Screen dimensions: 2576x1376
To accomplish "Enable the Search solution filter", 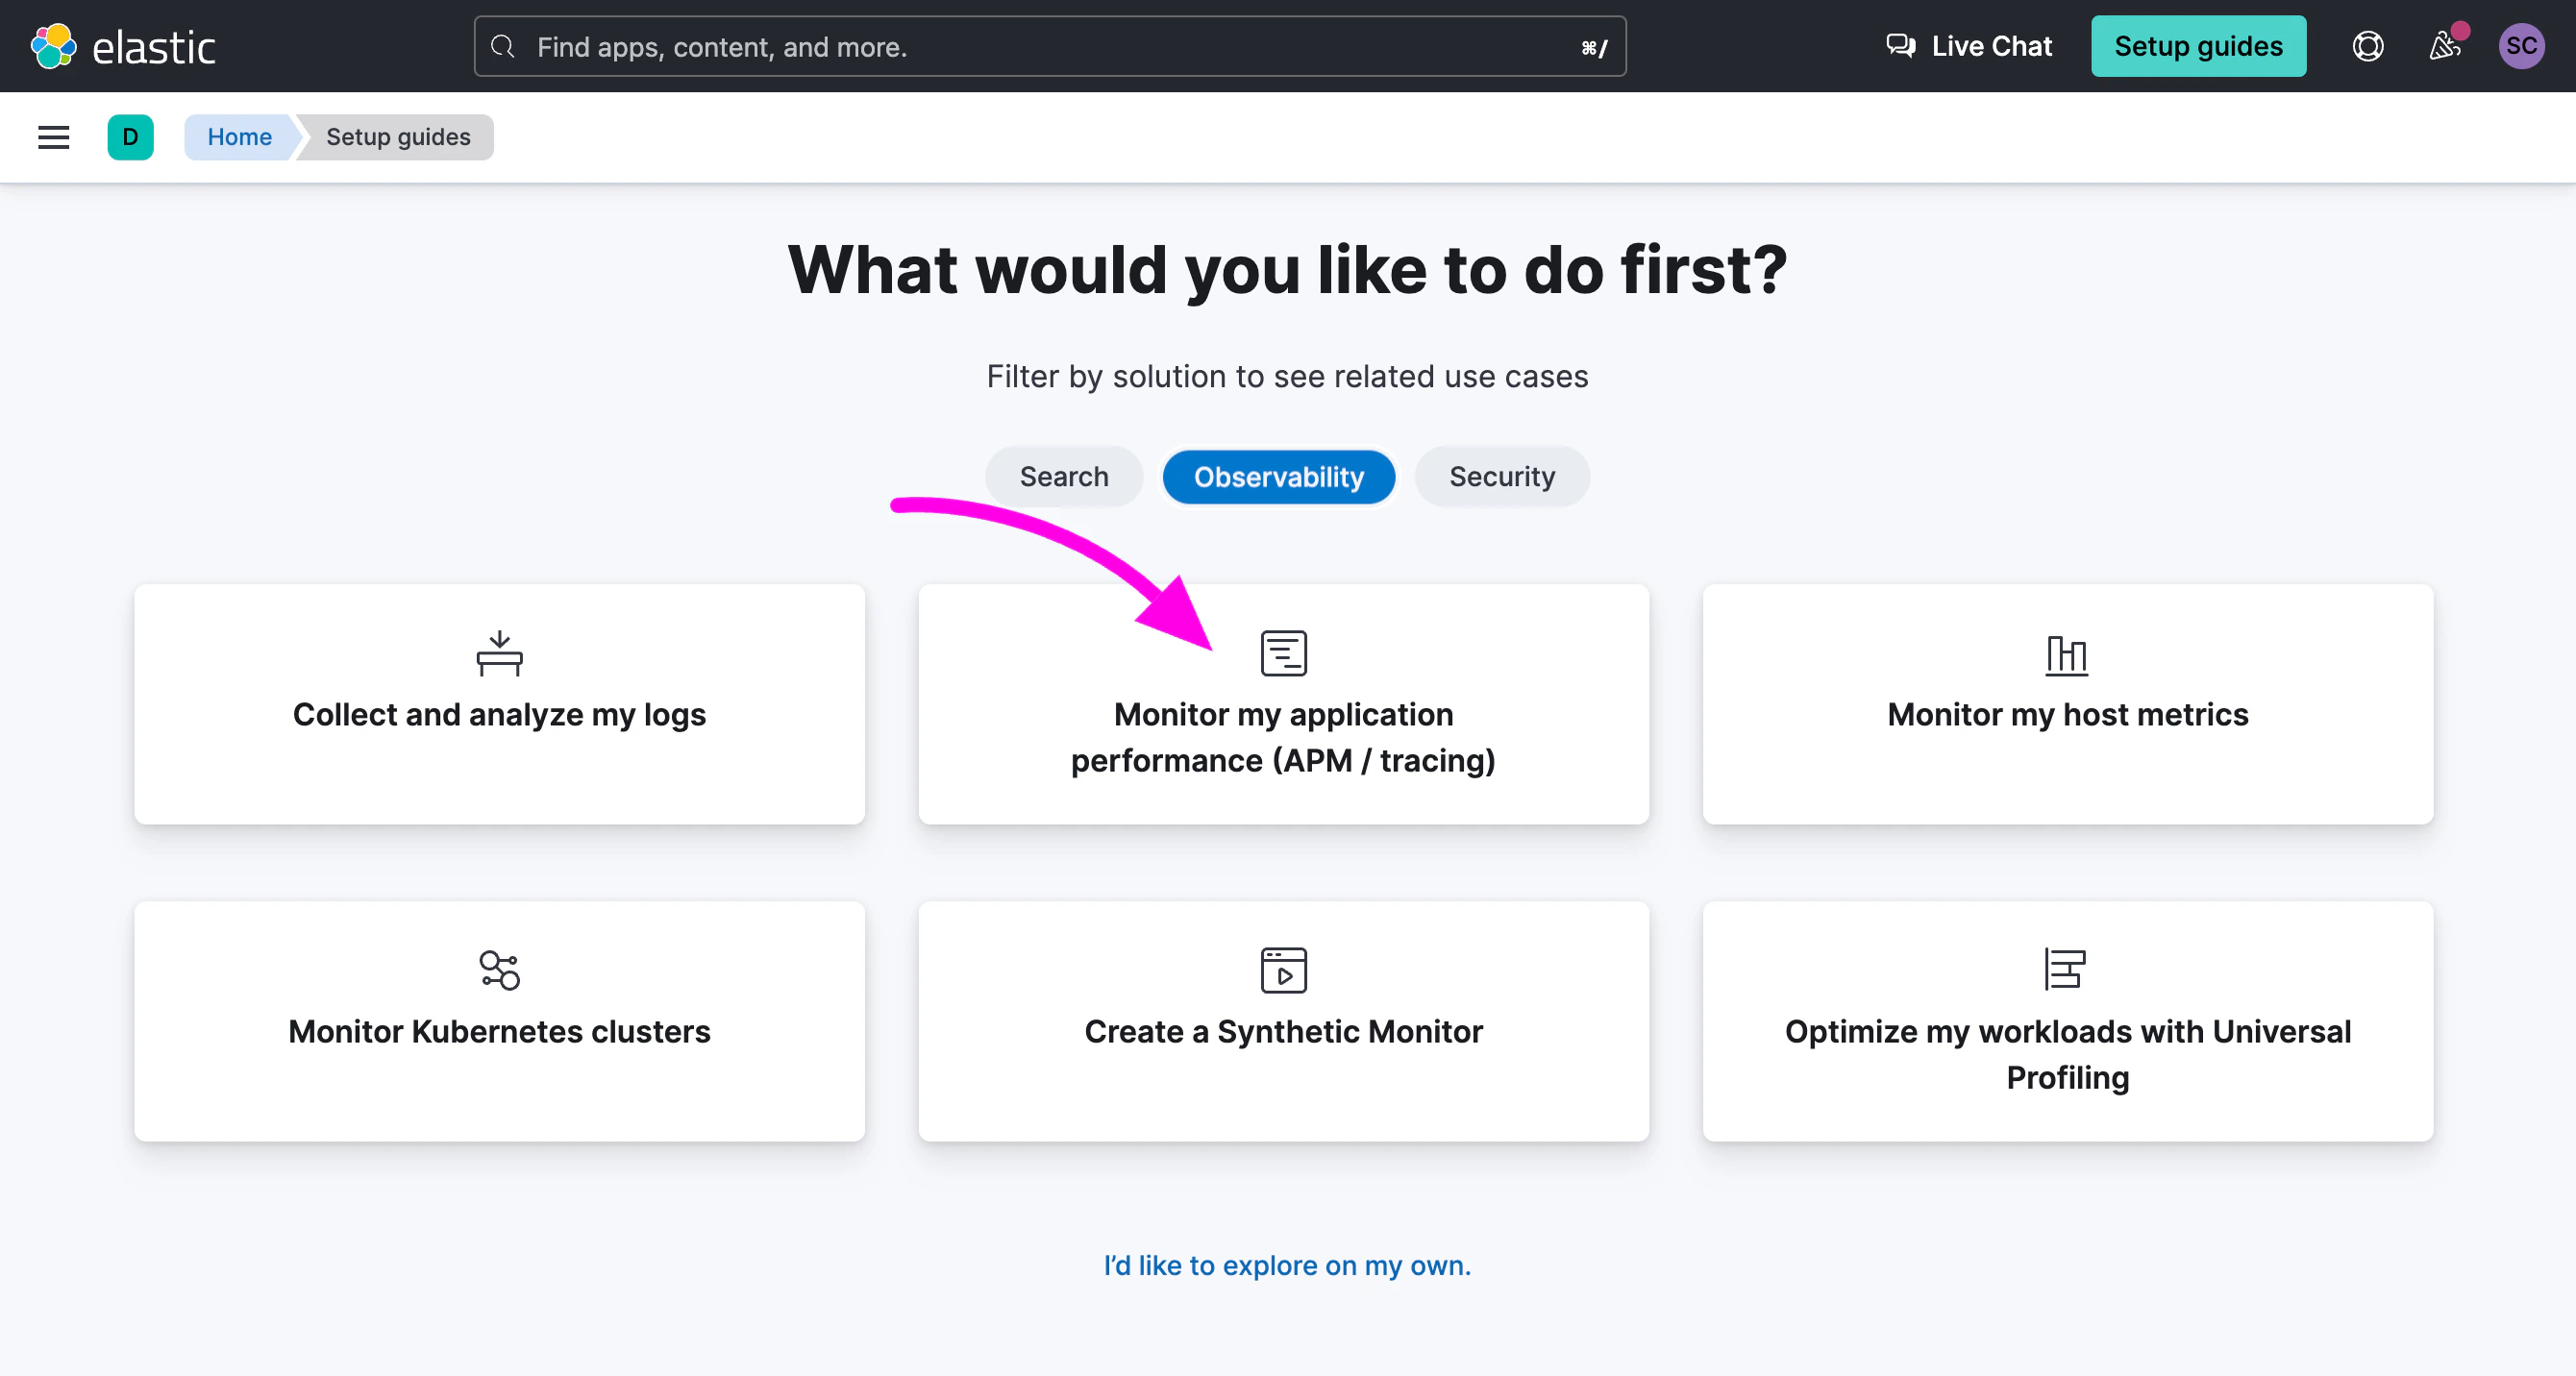I will [1063, 476].
